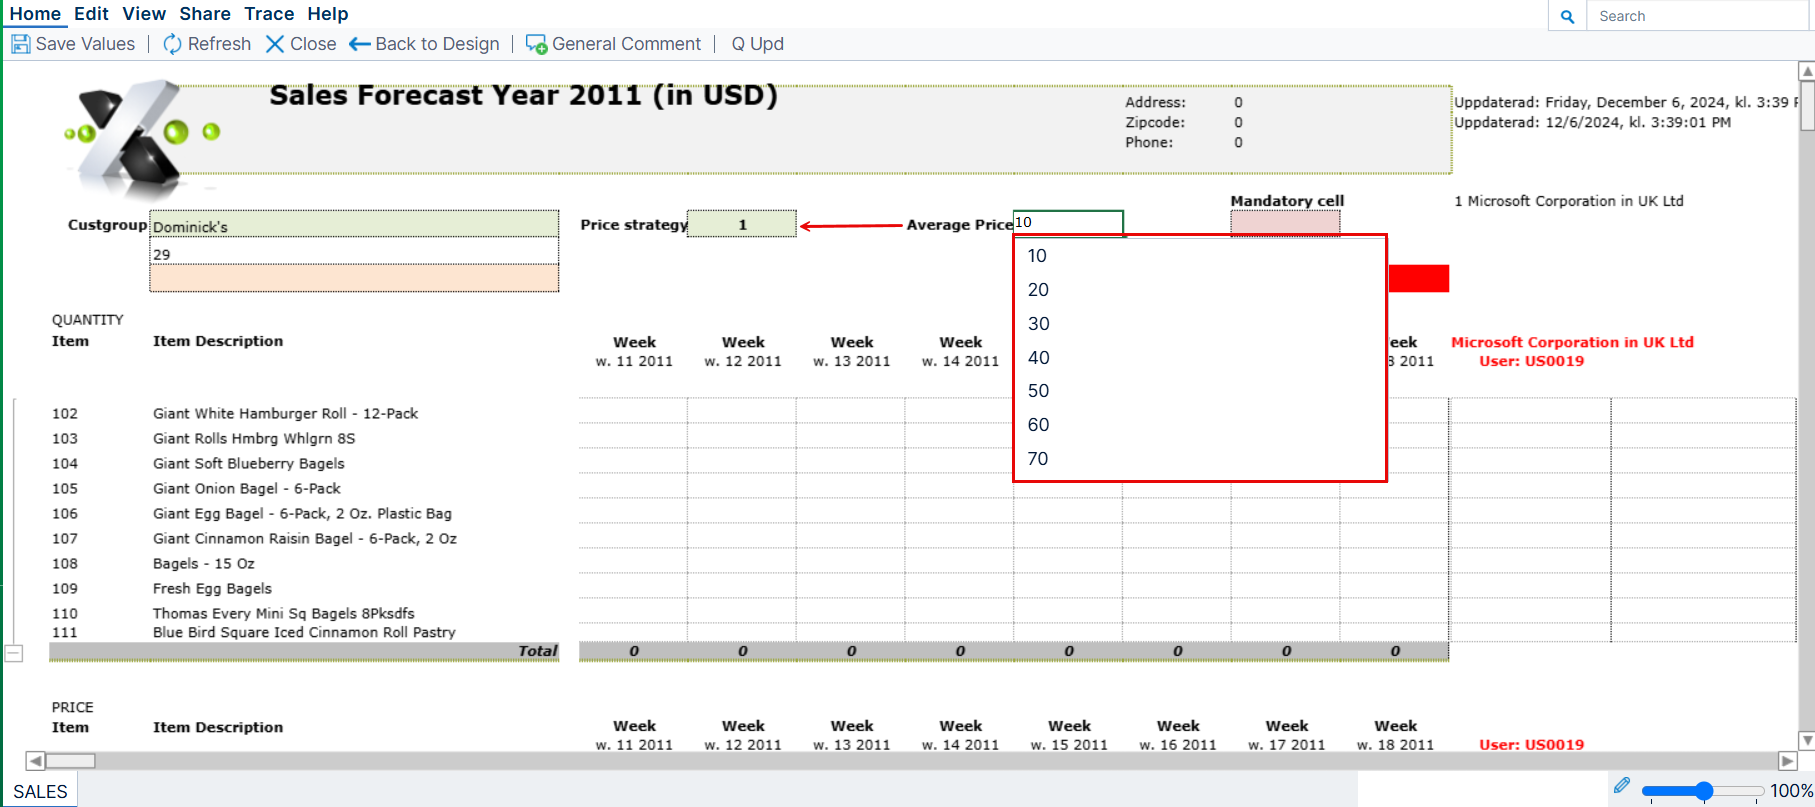This screenshot has width=1815, height=807.
Task: Click the 100% zoom level text
Action: pos(1791,791)
